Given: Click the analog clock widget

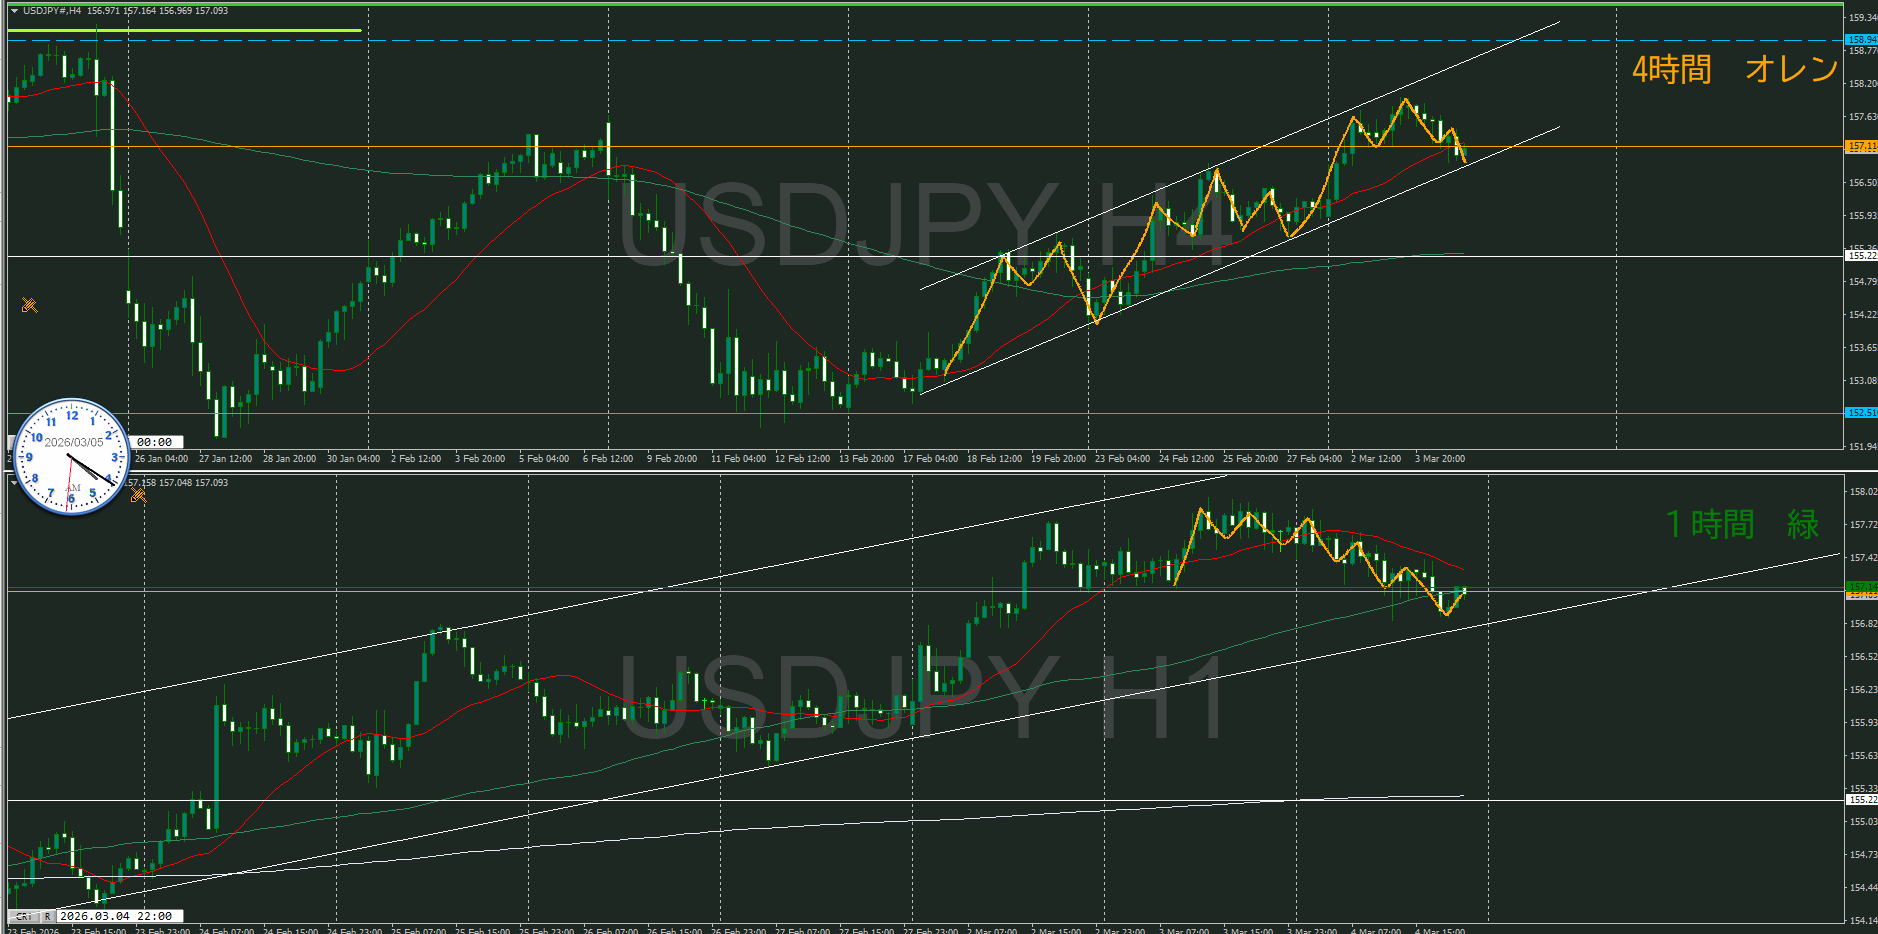Looking at the screenshot, I should click(71, 457).
